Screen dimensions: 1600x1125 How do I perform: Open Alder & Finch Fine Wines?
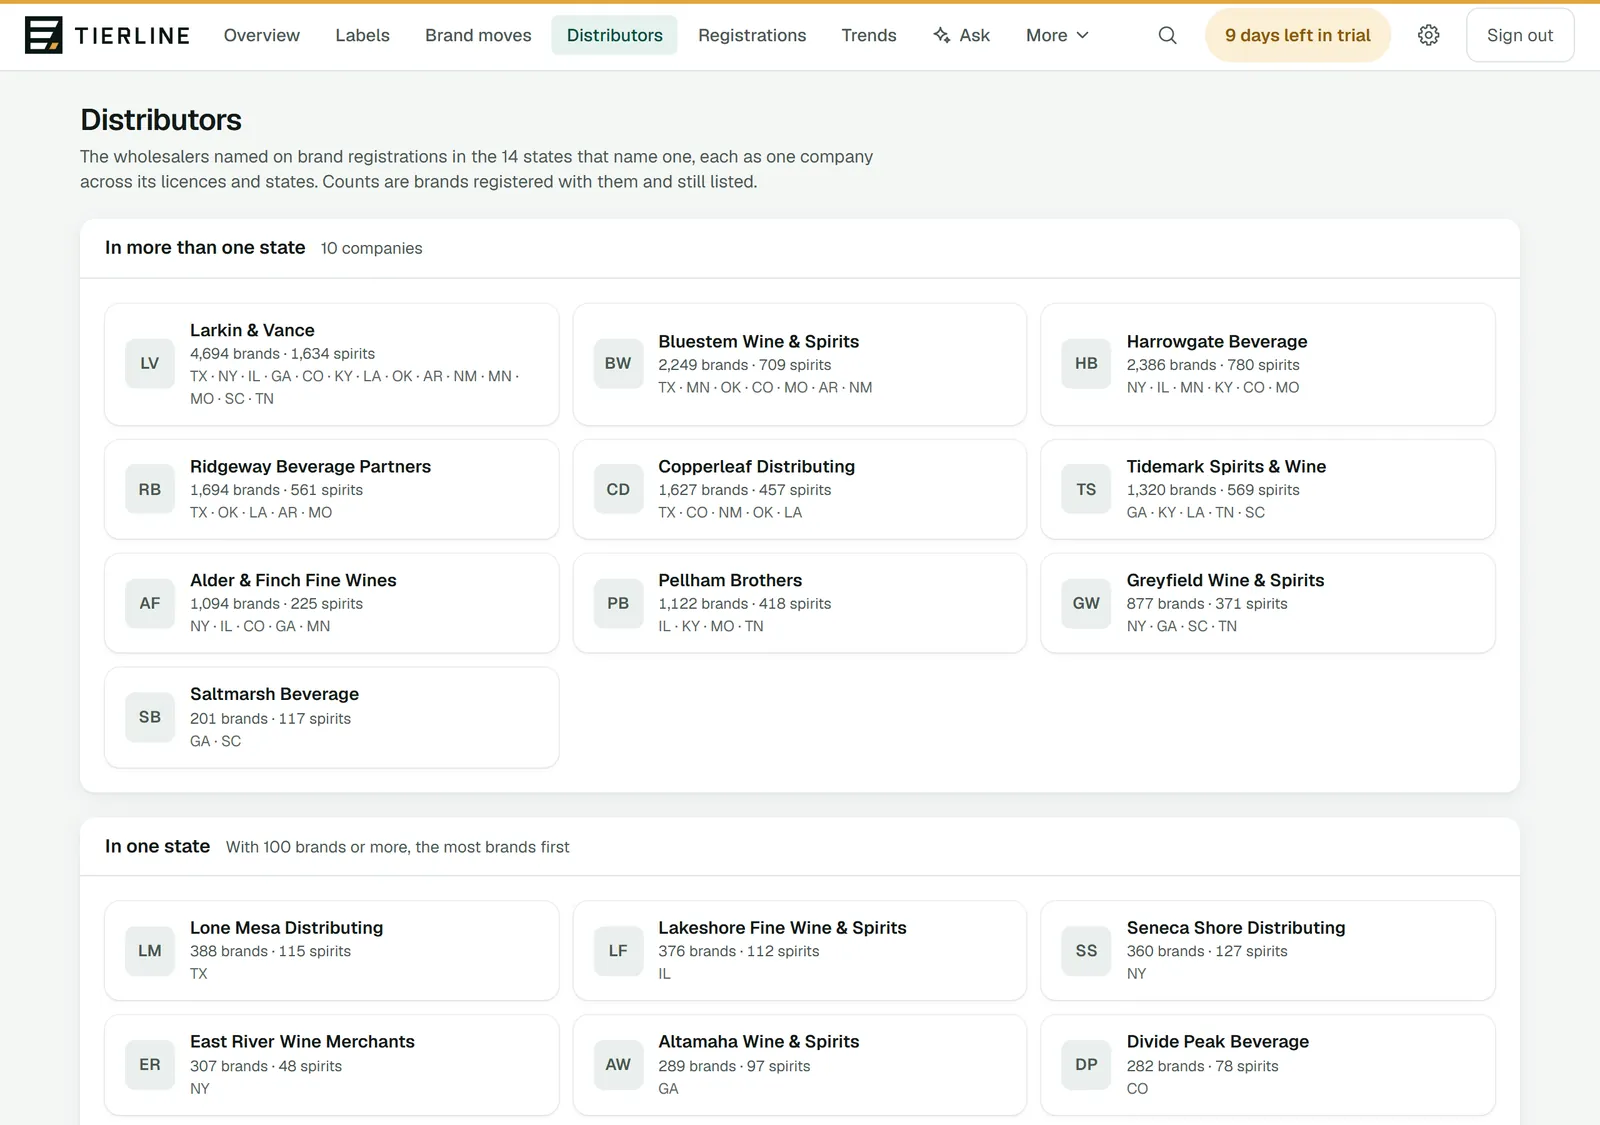[332, 604]
